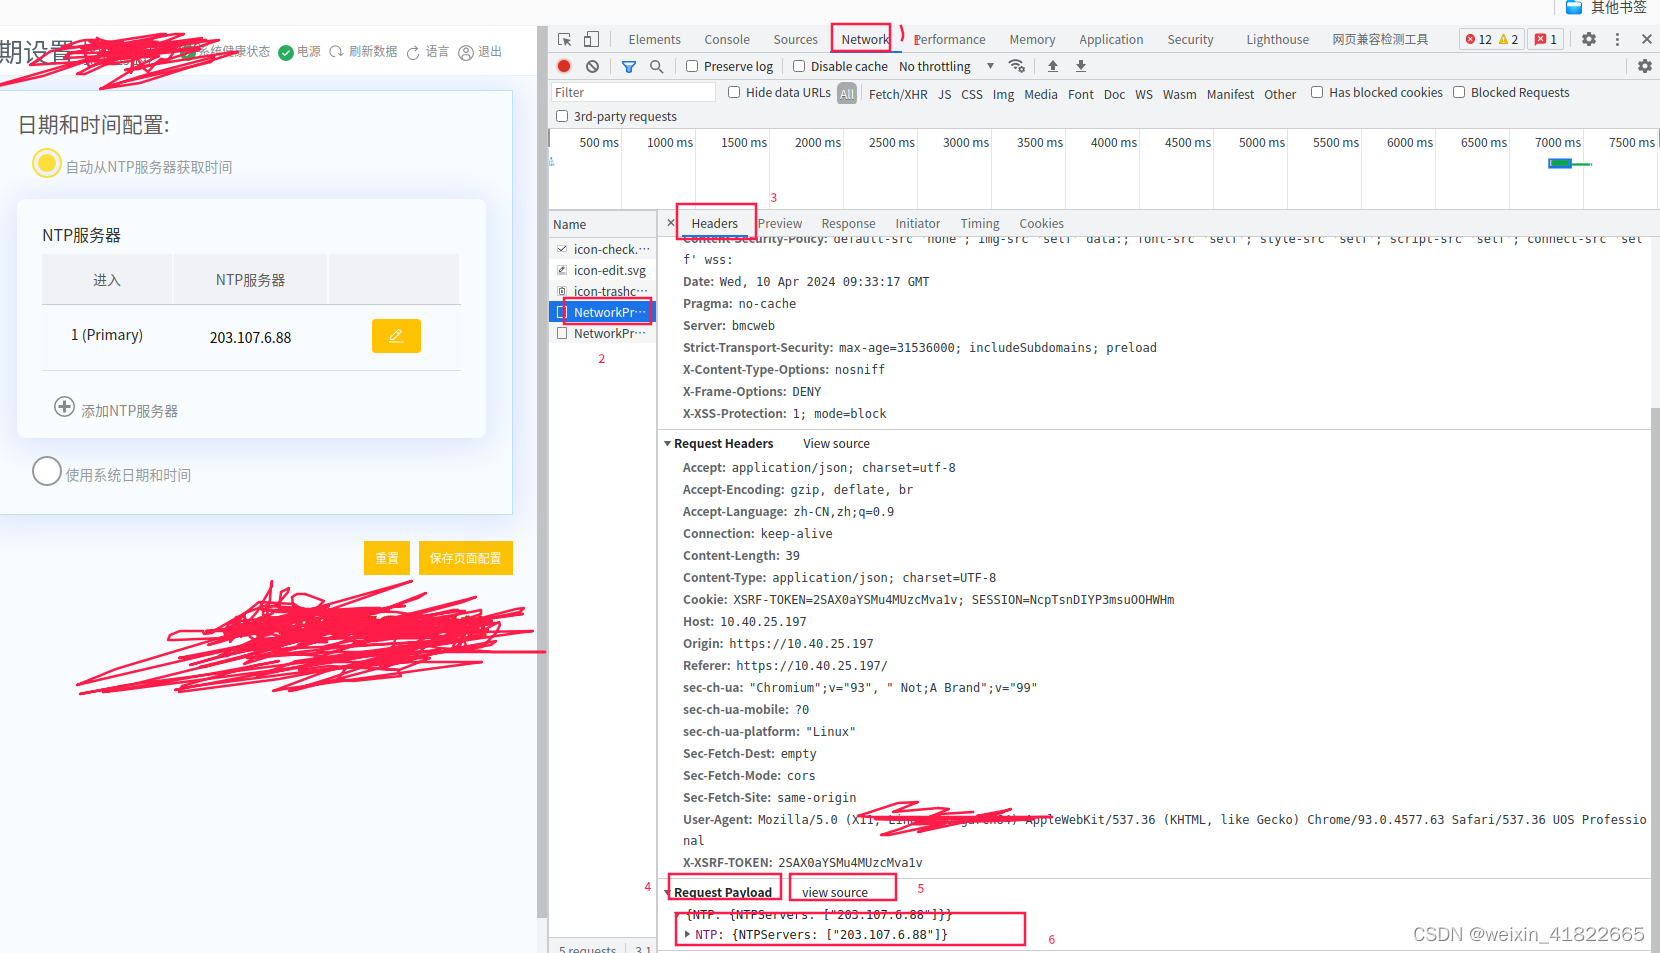Click the 保存页面配置 button
Viewport: 1660px width, 953px height.
pos(465,558)
